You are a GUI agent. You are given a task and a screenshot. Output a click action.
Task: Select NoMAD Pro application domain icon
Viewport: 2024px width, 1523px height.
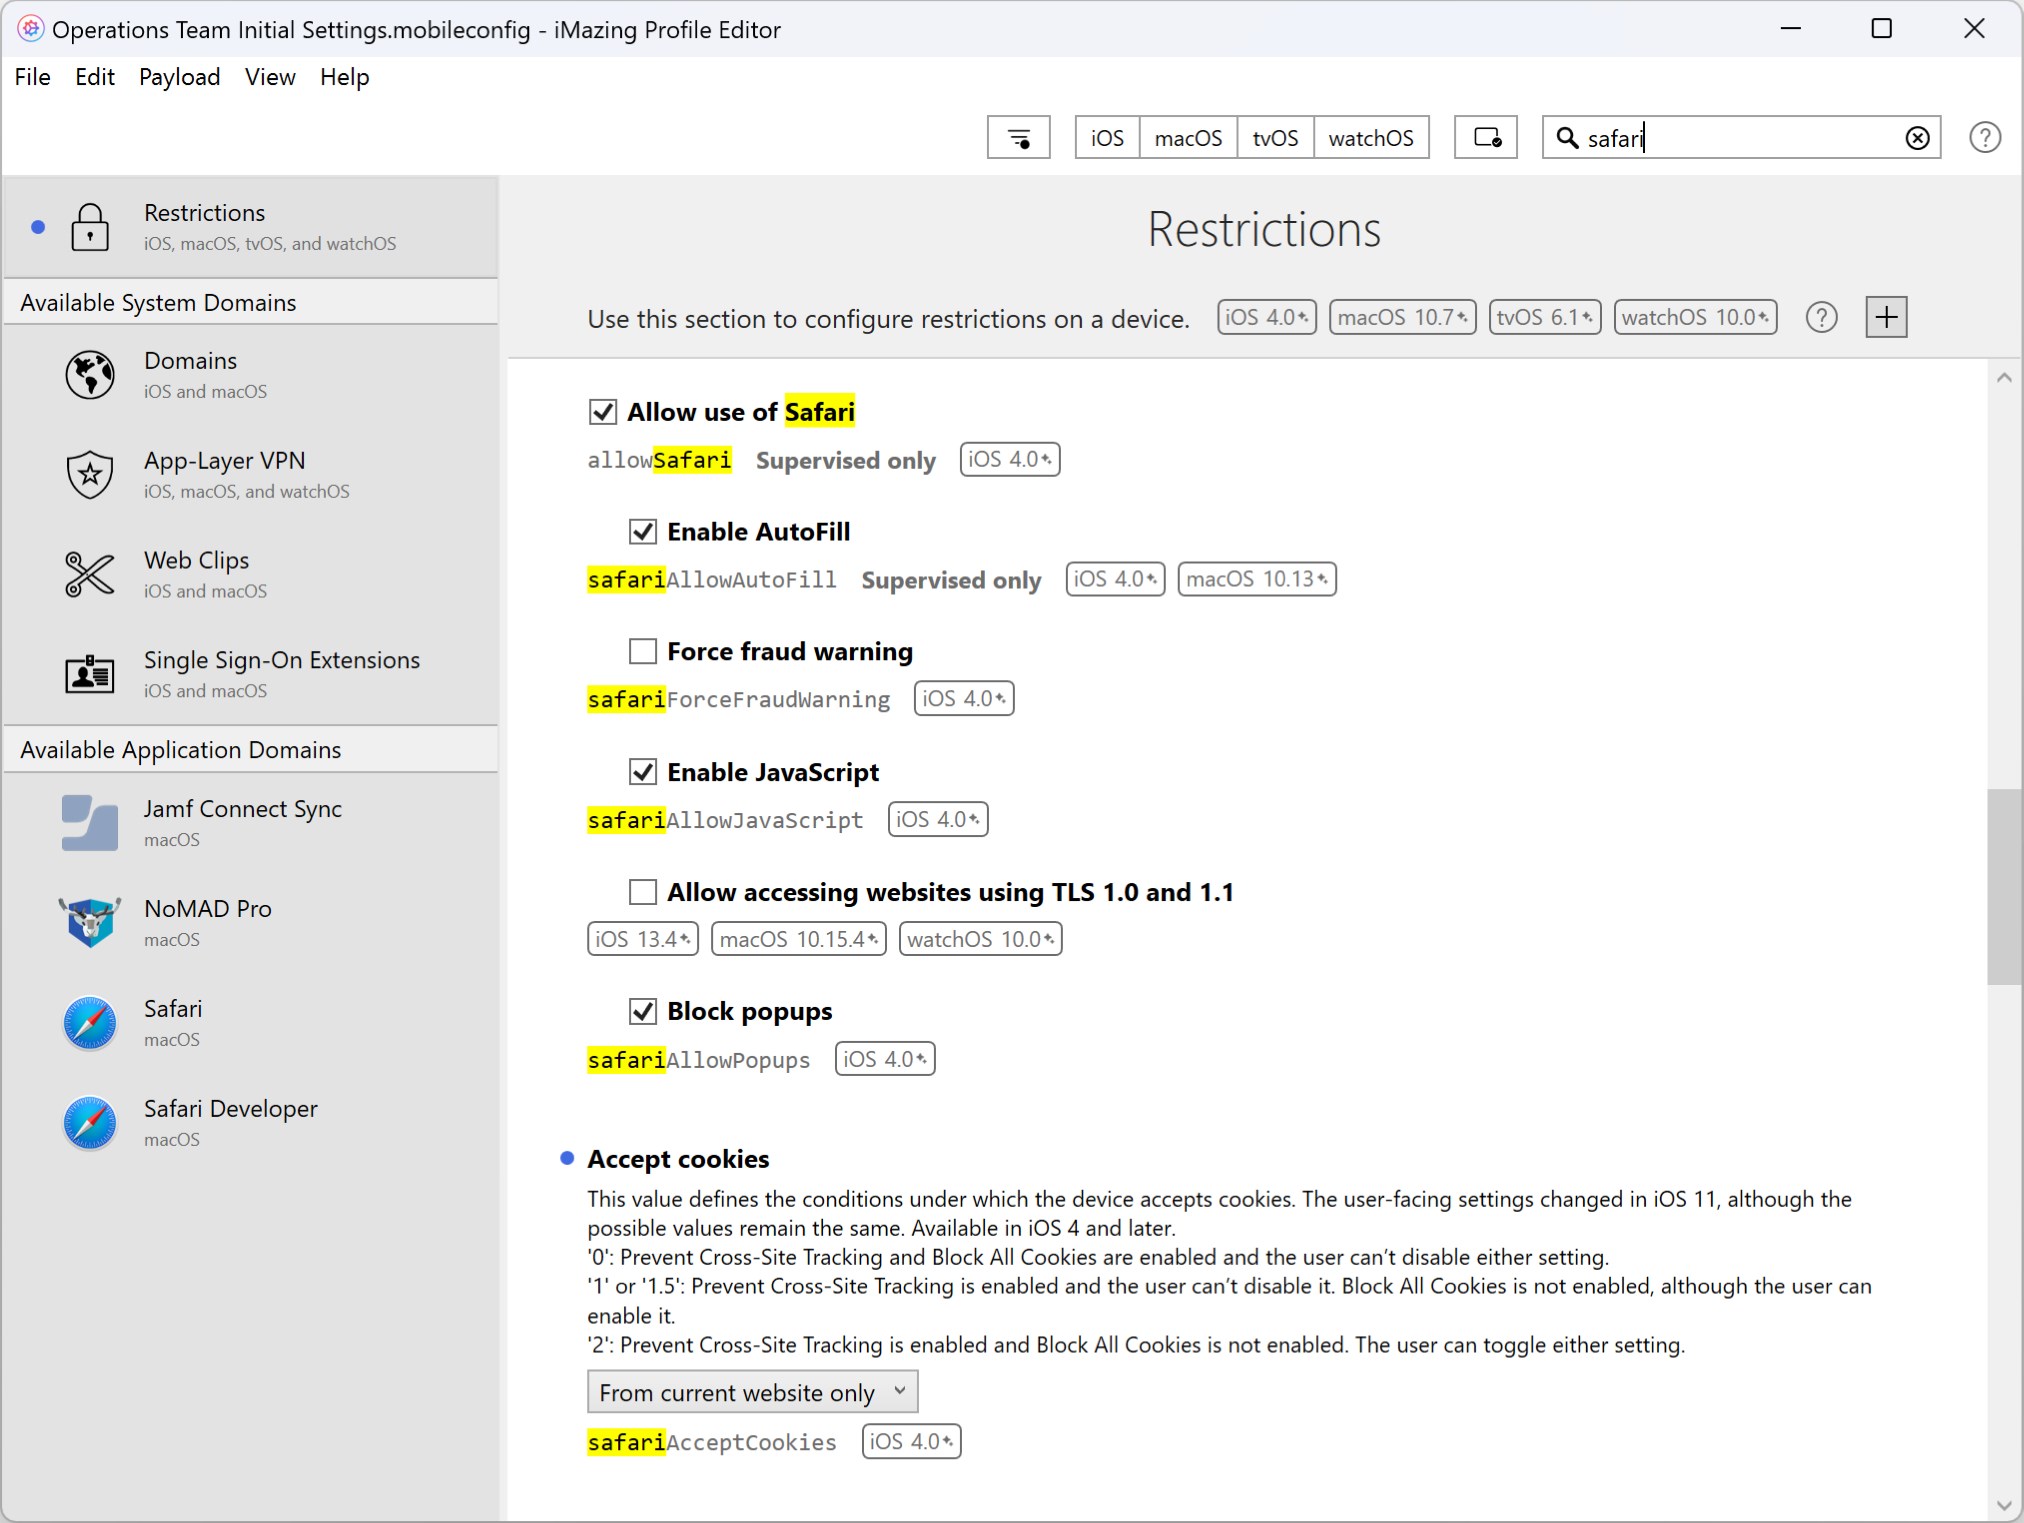[90, 922]
